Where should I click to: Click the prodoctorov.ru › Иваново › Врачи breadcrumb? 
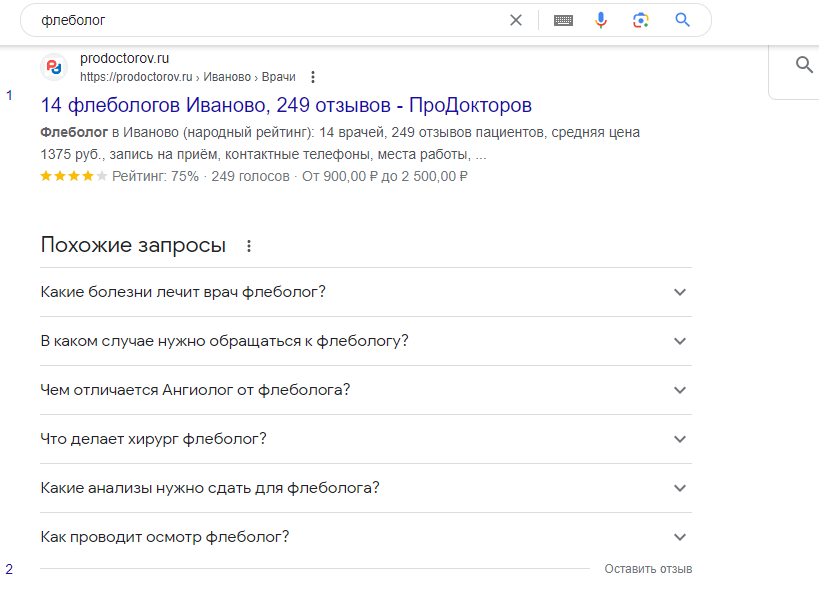coord(187,77)
